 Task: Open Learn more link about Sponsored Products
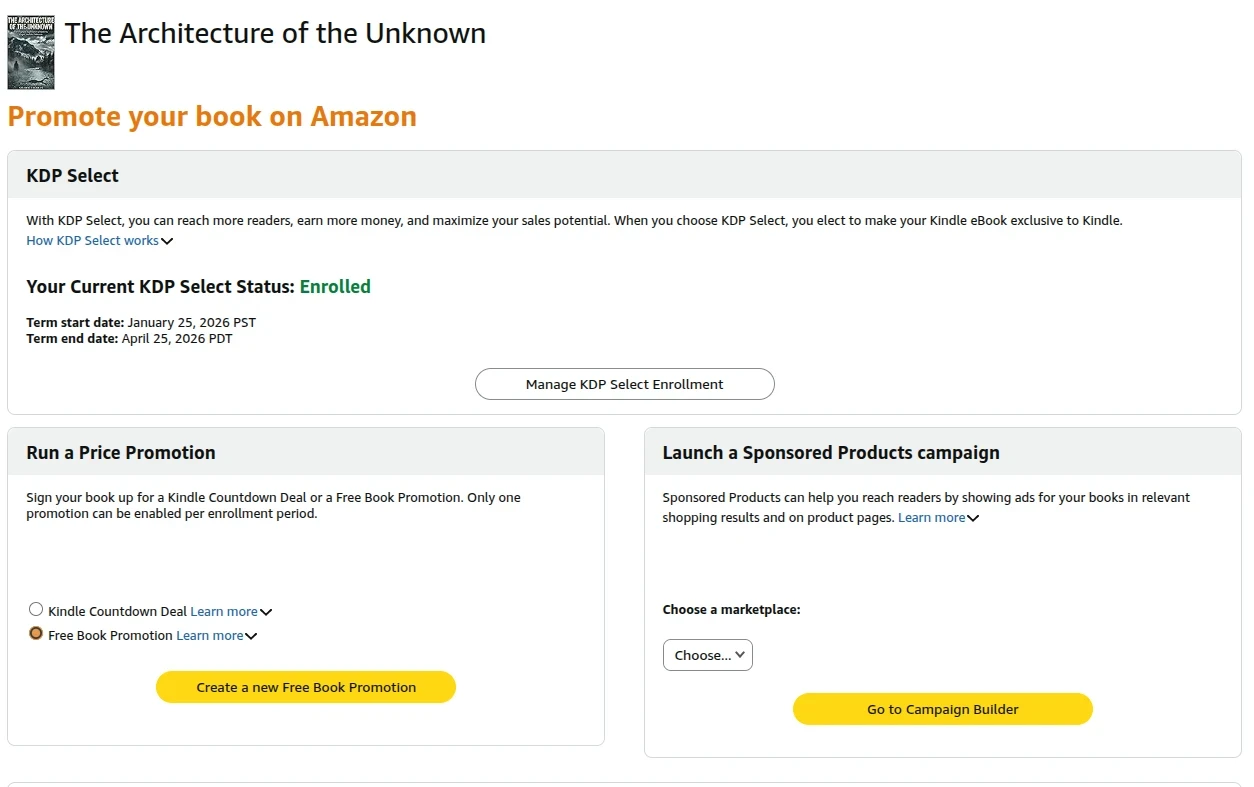pos(931,518)
